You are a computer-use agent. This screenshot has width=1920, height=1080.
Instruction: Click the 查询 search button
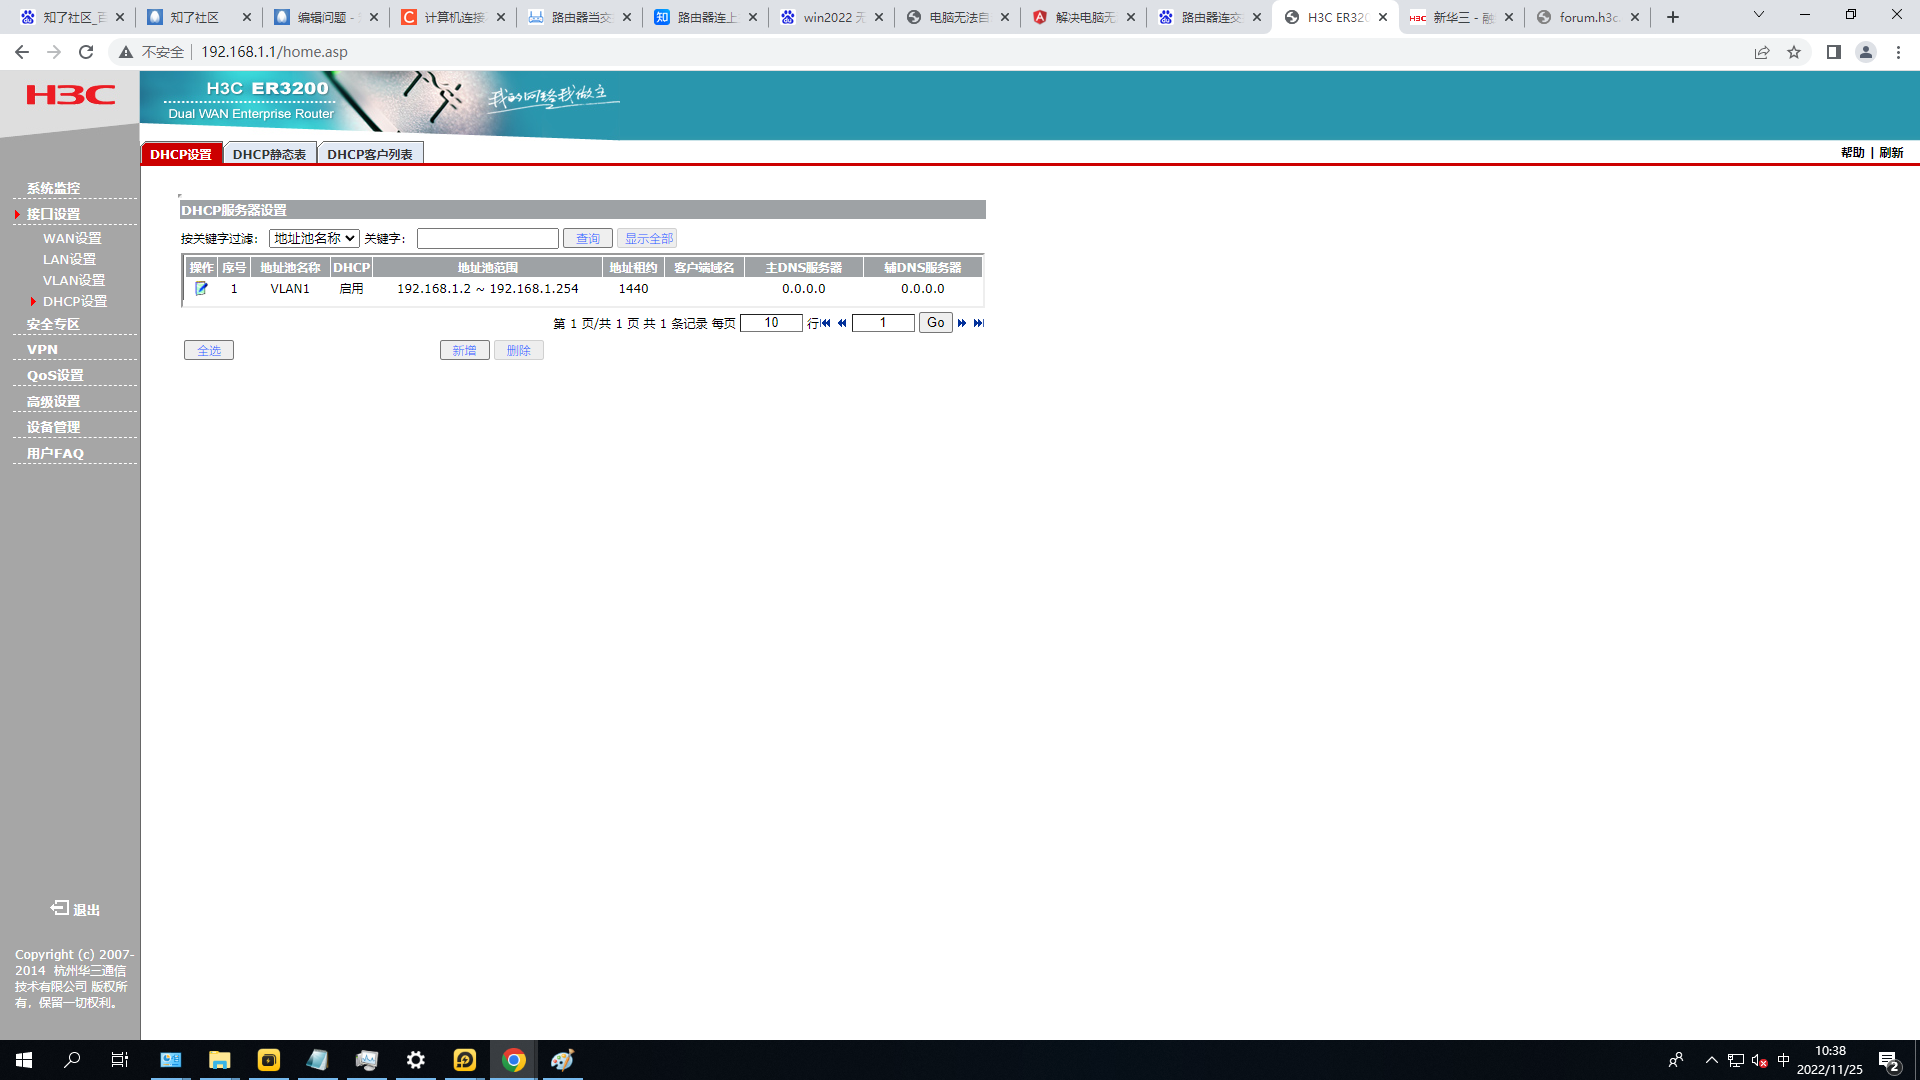[x=587, y=238]
